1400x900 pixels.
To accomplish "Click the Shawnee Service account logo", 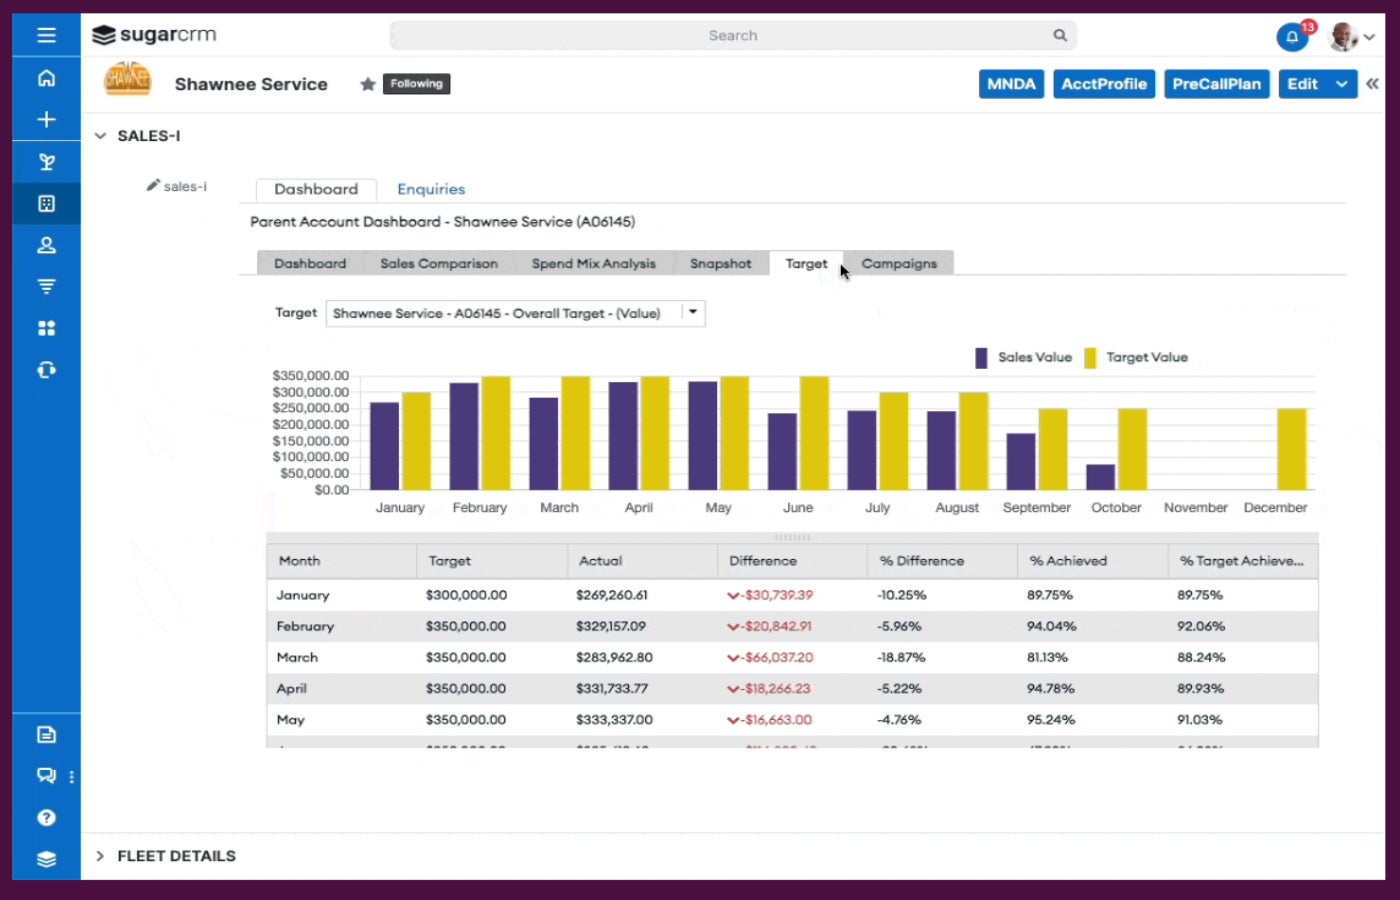I will pyautogui.click(x=128, y=79).
